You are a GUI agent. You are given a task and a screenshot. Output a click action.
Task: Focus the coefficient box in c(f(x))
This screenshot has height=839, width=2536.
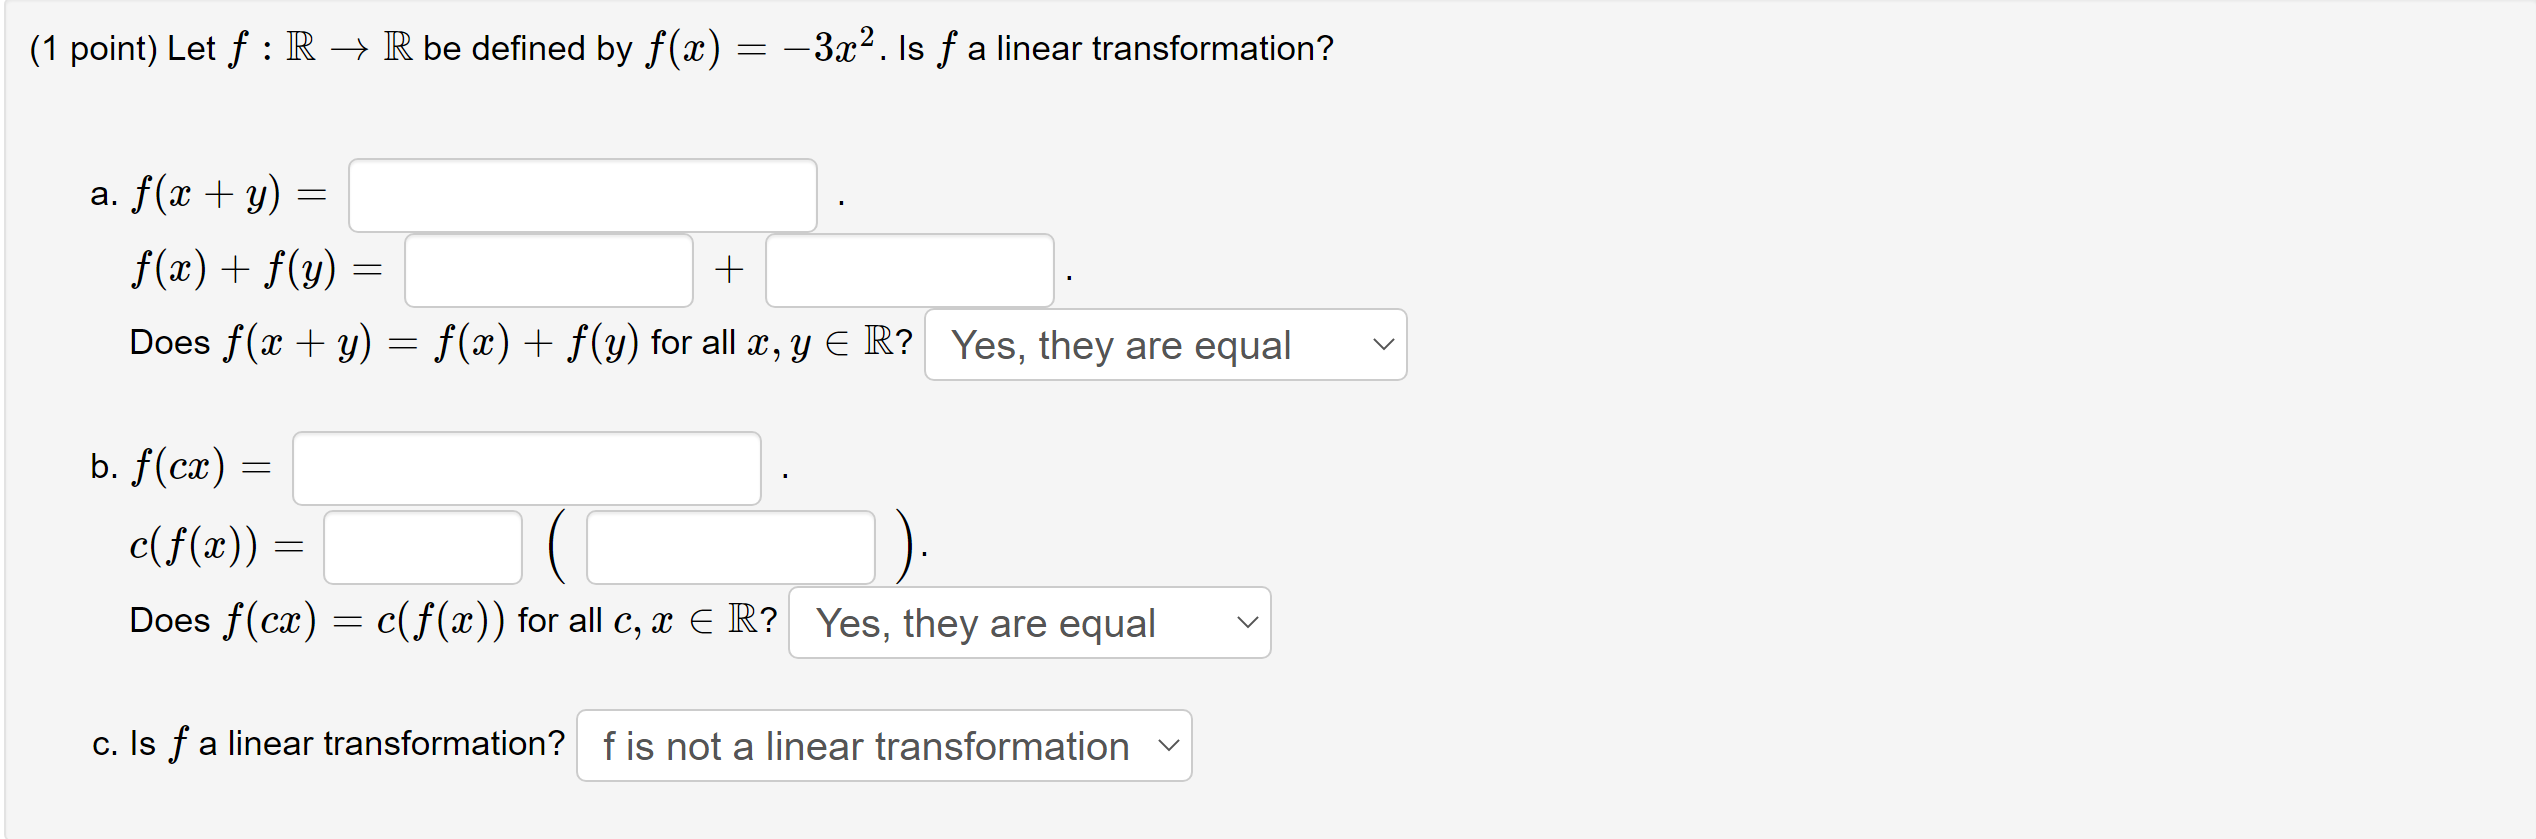tap(422, 546)
